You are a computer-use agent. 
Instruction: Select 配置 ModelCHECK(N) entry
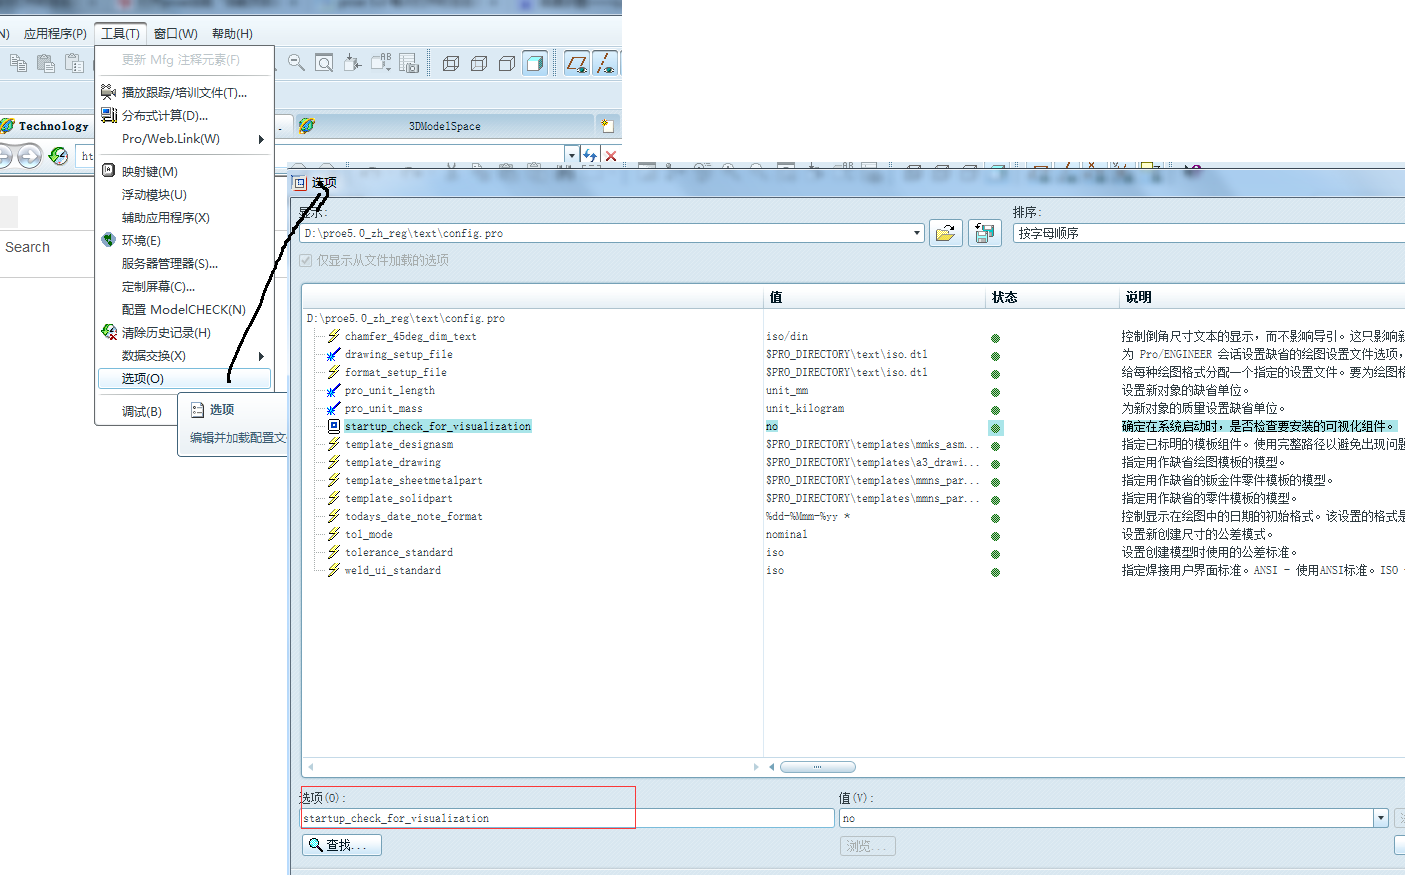coord(184,309)
